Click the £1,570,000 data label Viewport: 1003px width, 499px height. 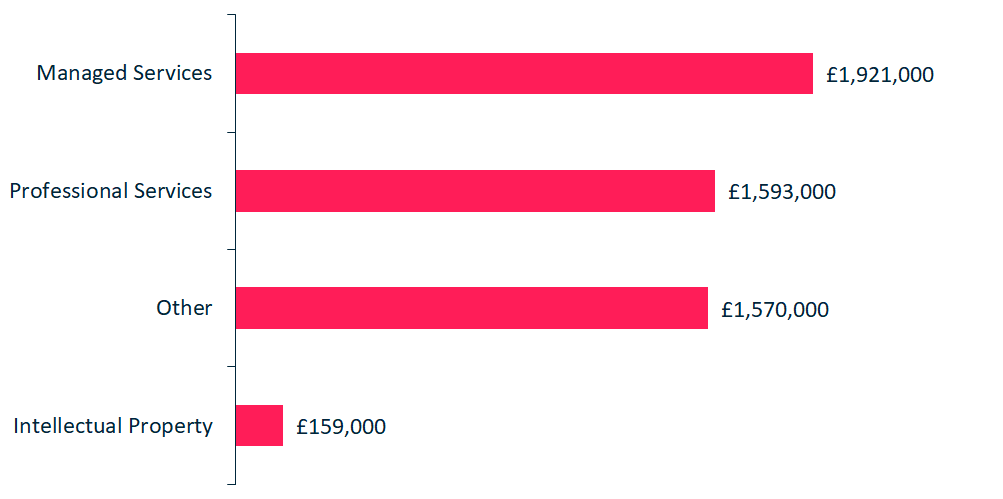(775, 310)
